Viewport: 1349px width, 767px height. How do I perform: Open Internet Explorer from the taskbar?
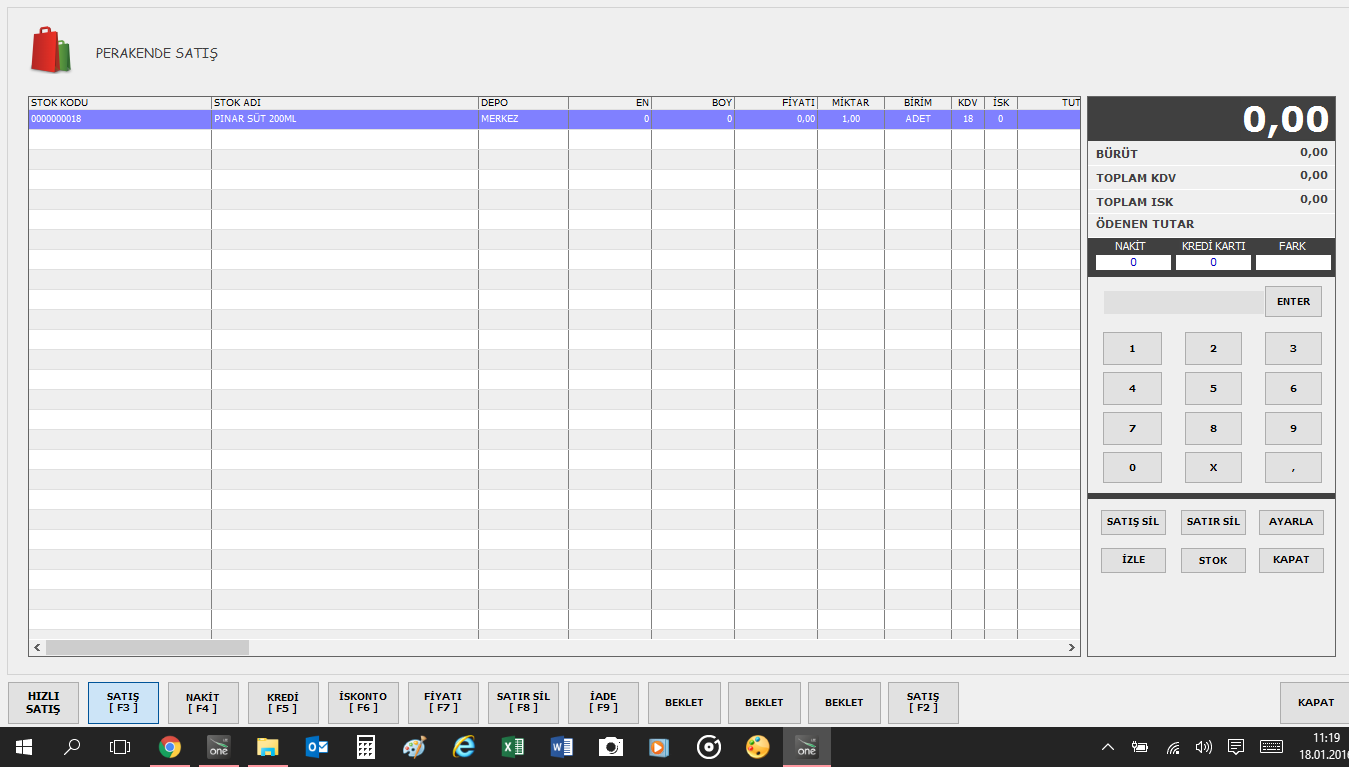coord(464,747)
